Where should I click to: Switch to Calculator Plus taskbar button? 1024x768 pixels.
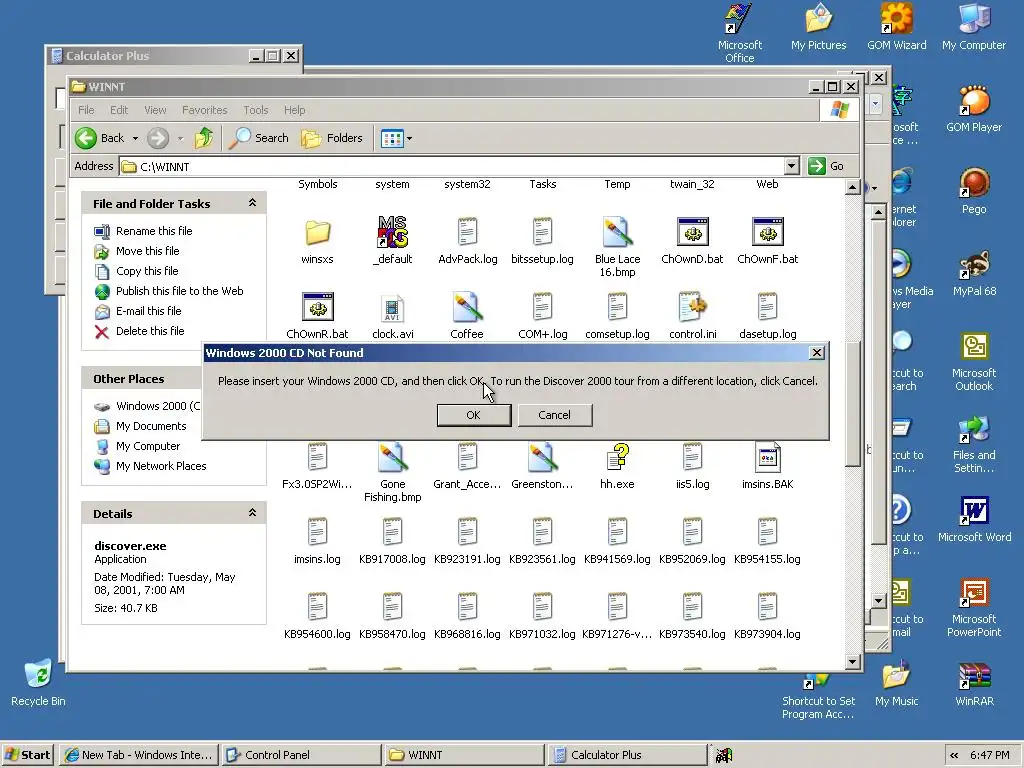pyautogui.click(x=627, y=755)
